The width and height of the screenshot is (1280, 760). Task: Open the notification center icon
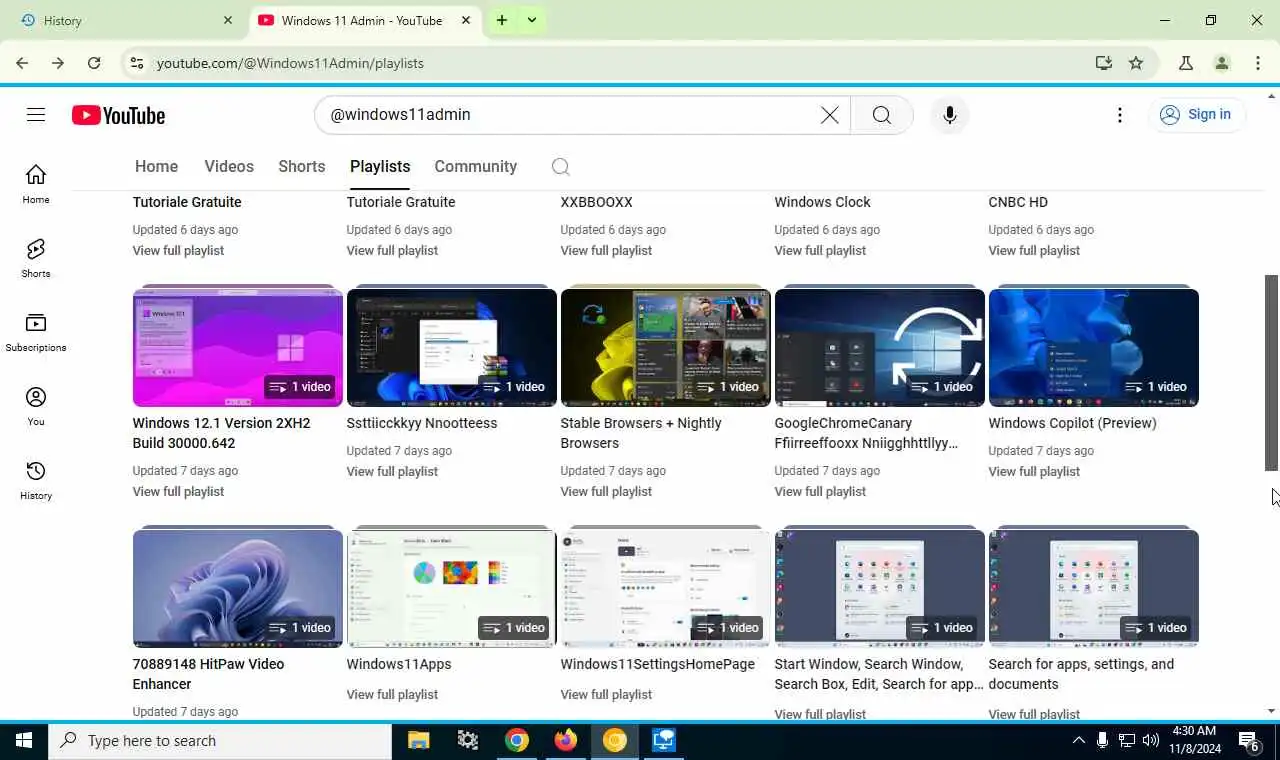[x=1249, y=741]
